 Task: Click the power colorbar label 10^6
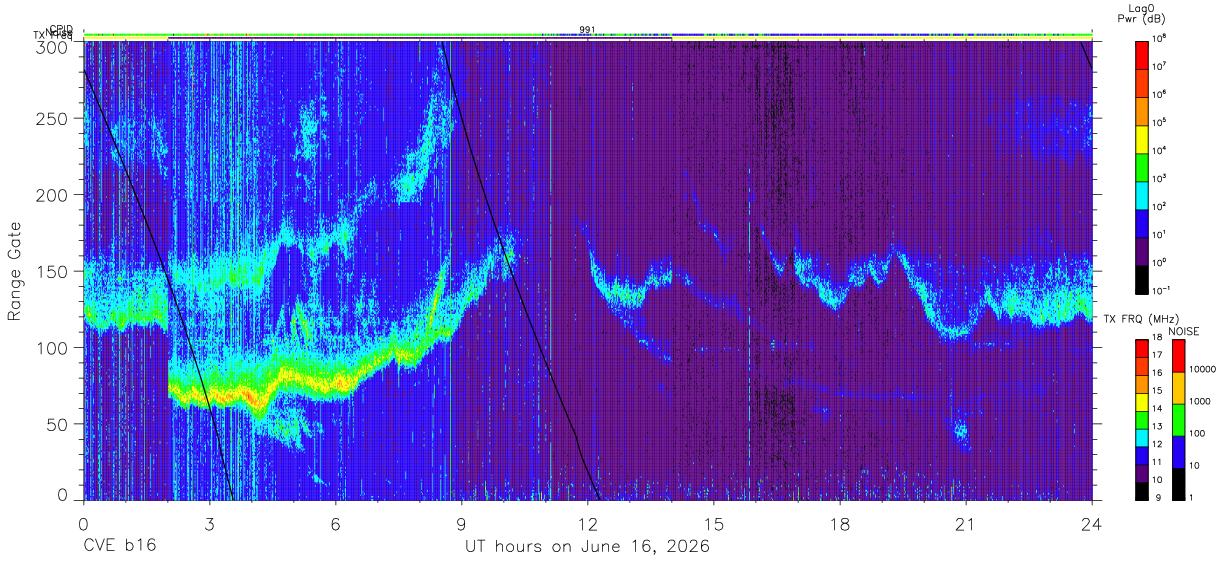pos(1160,95)
